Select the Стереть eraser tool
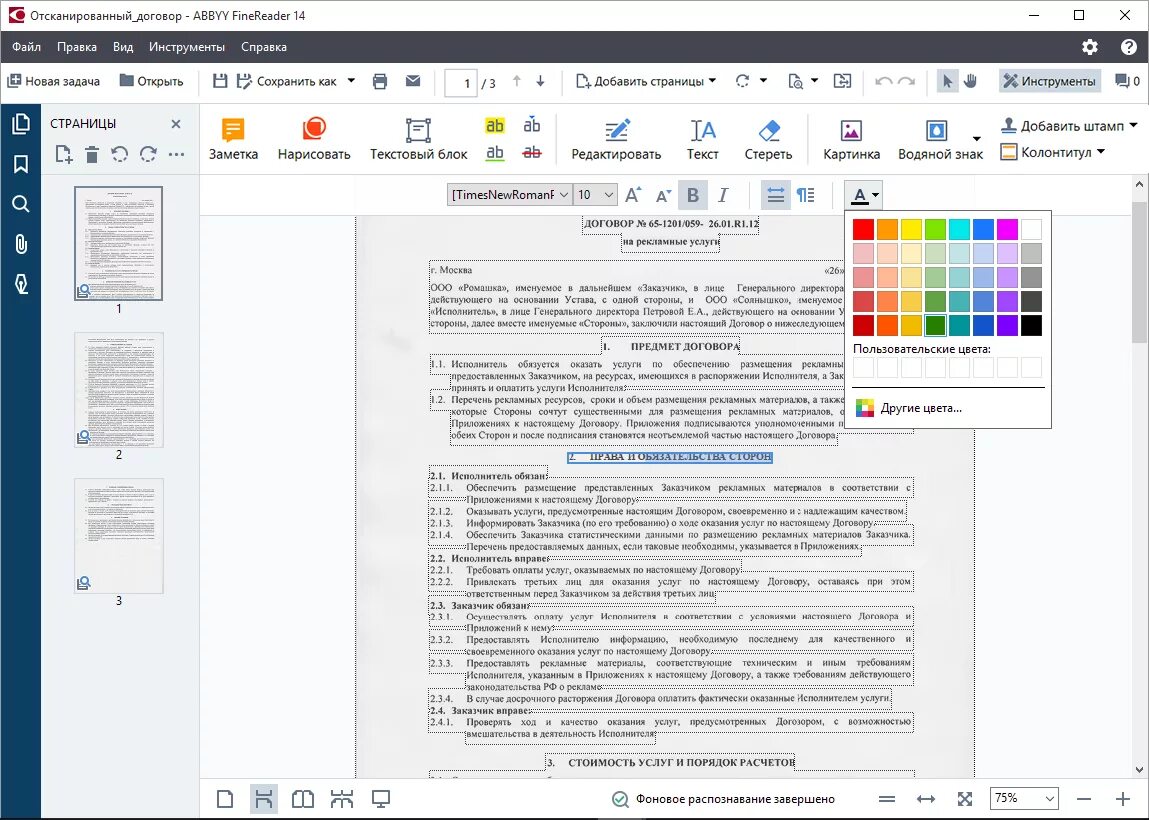1149x820 pixels. coord(768,139)
